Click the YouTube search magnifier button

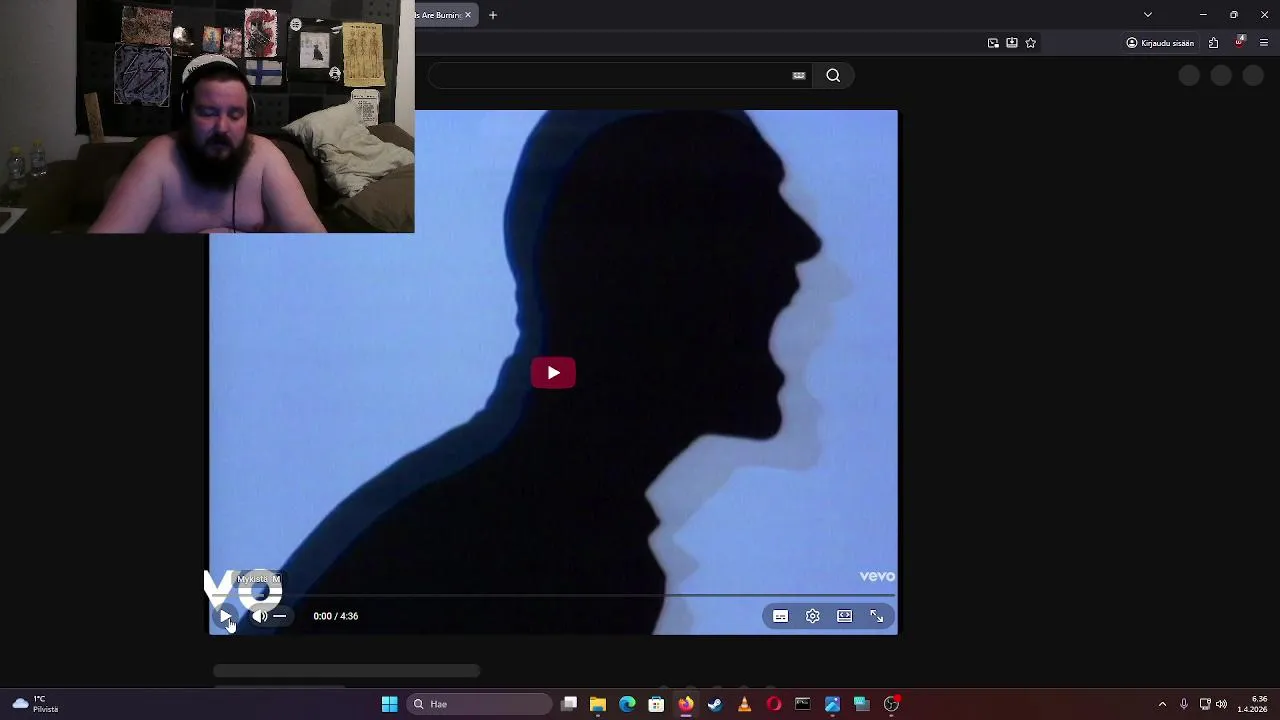click(833, 75)
